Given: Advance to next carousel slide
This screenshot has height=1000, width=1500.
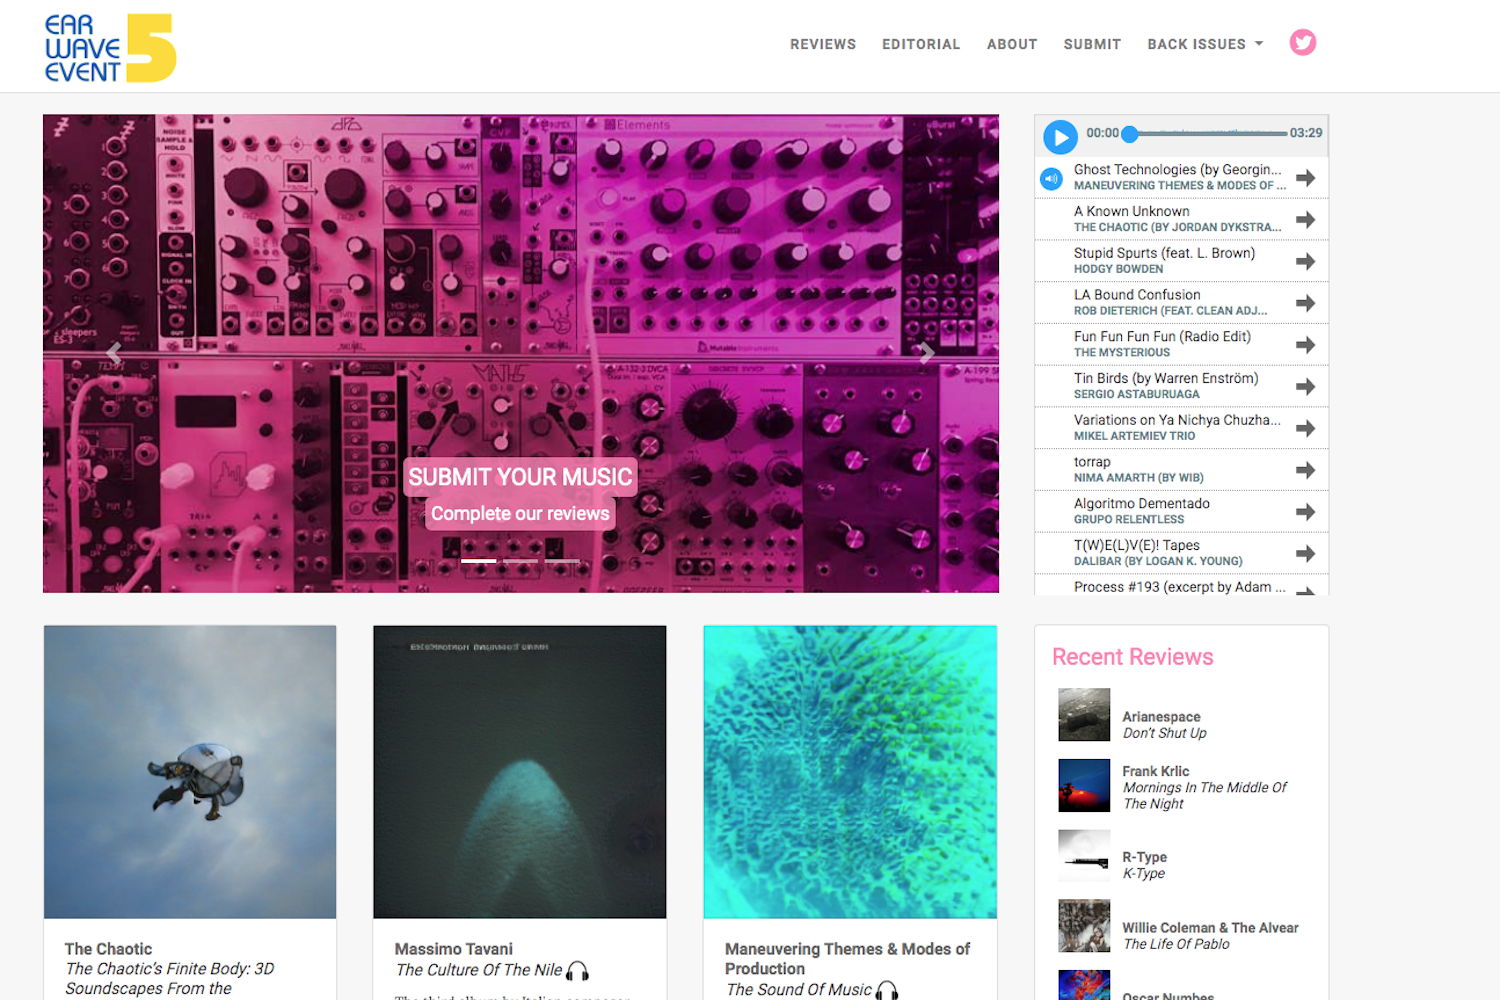Looking at the screenshot, I should tap(927, 353).
